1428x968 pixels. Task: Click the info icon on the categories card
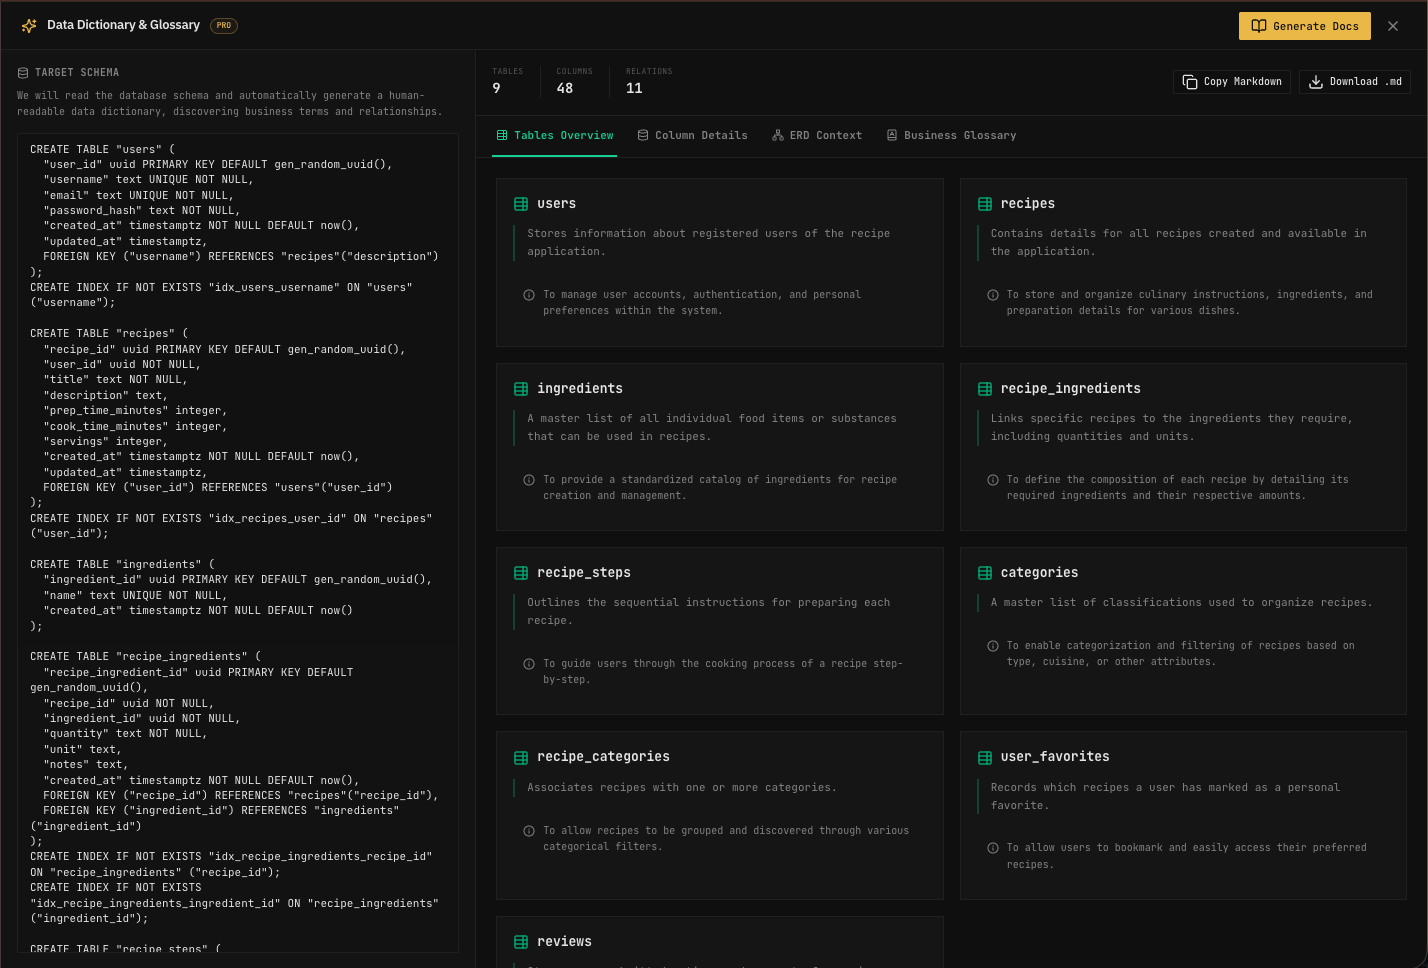[993, 645]
